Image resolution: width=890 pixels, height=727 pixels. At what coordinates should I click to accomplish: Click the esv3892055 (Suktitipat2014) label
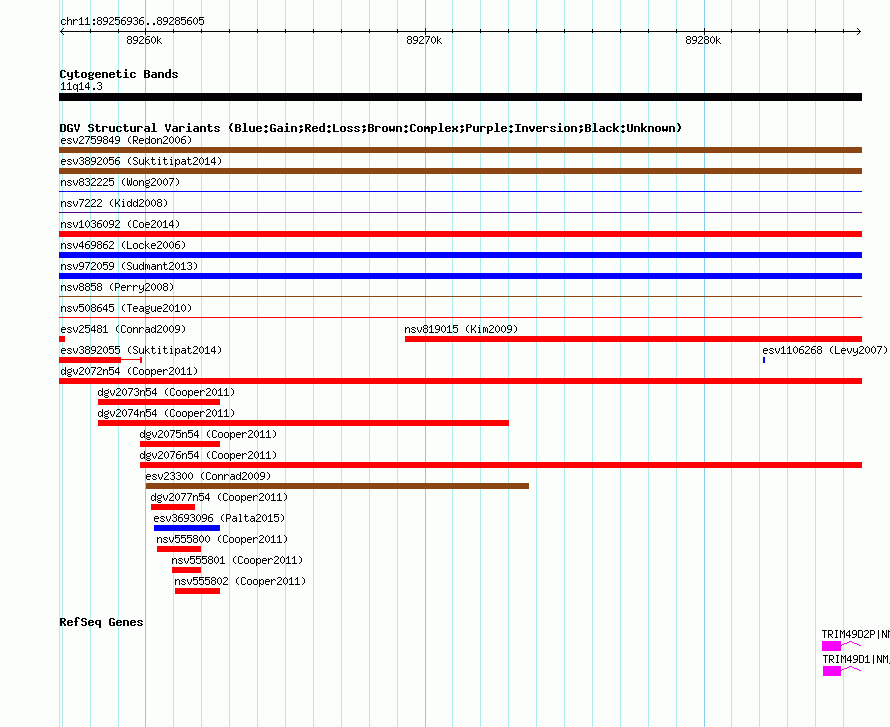pyautogui.click(x=141, y=350)
